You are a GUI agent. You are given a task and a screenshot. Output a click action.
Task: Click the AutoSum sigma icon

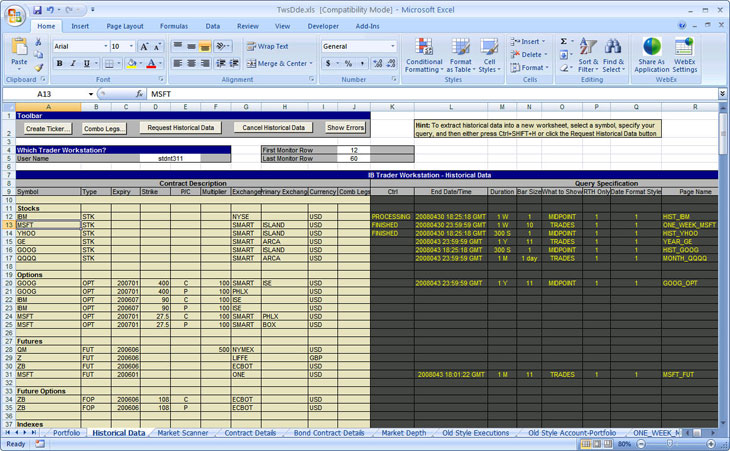point(564,41)
